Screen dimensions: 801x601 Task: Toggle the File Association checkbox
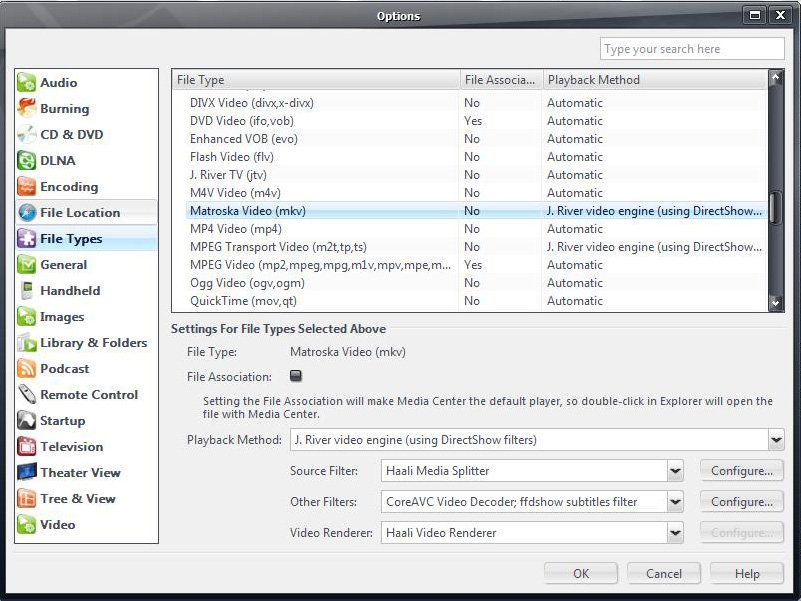pos(296,376)
